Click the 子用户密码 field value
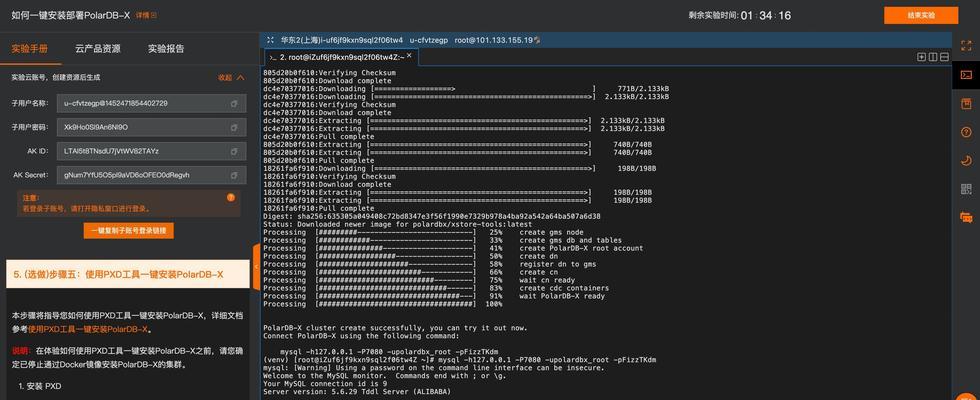The height and width of the screenshot is (400, 980). [151, 127]
